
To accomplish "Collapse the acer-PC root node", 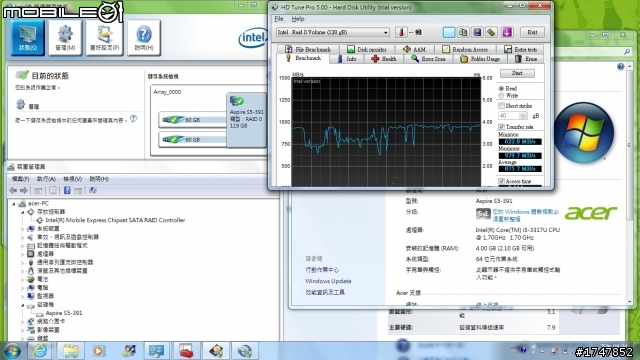I will pyautogui.click(x=14, y=203).
